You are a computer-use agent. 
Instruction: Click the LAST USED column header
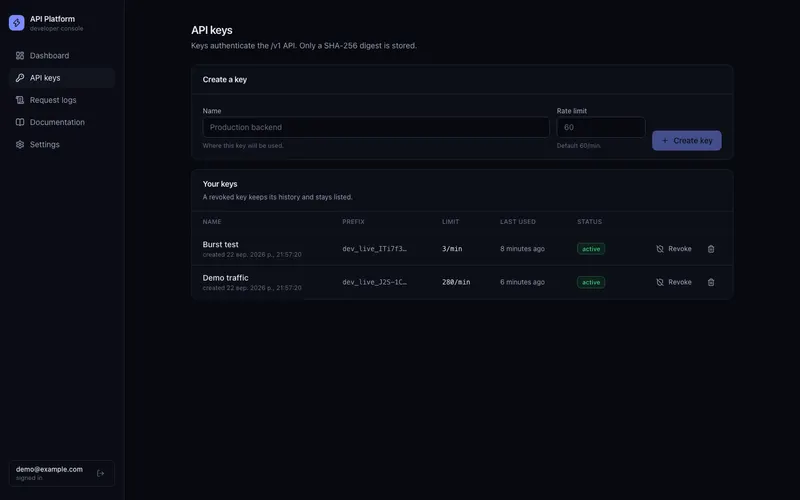click(518, 222)
